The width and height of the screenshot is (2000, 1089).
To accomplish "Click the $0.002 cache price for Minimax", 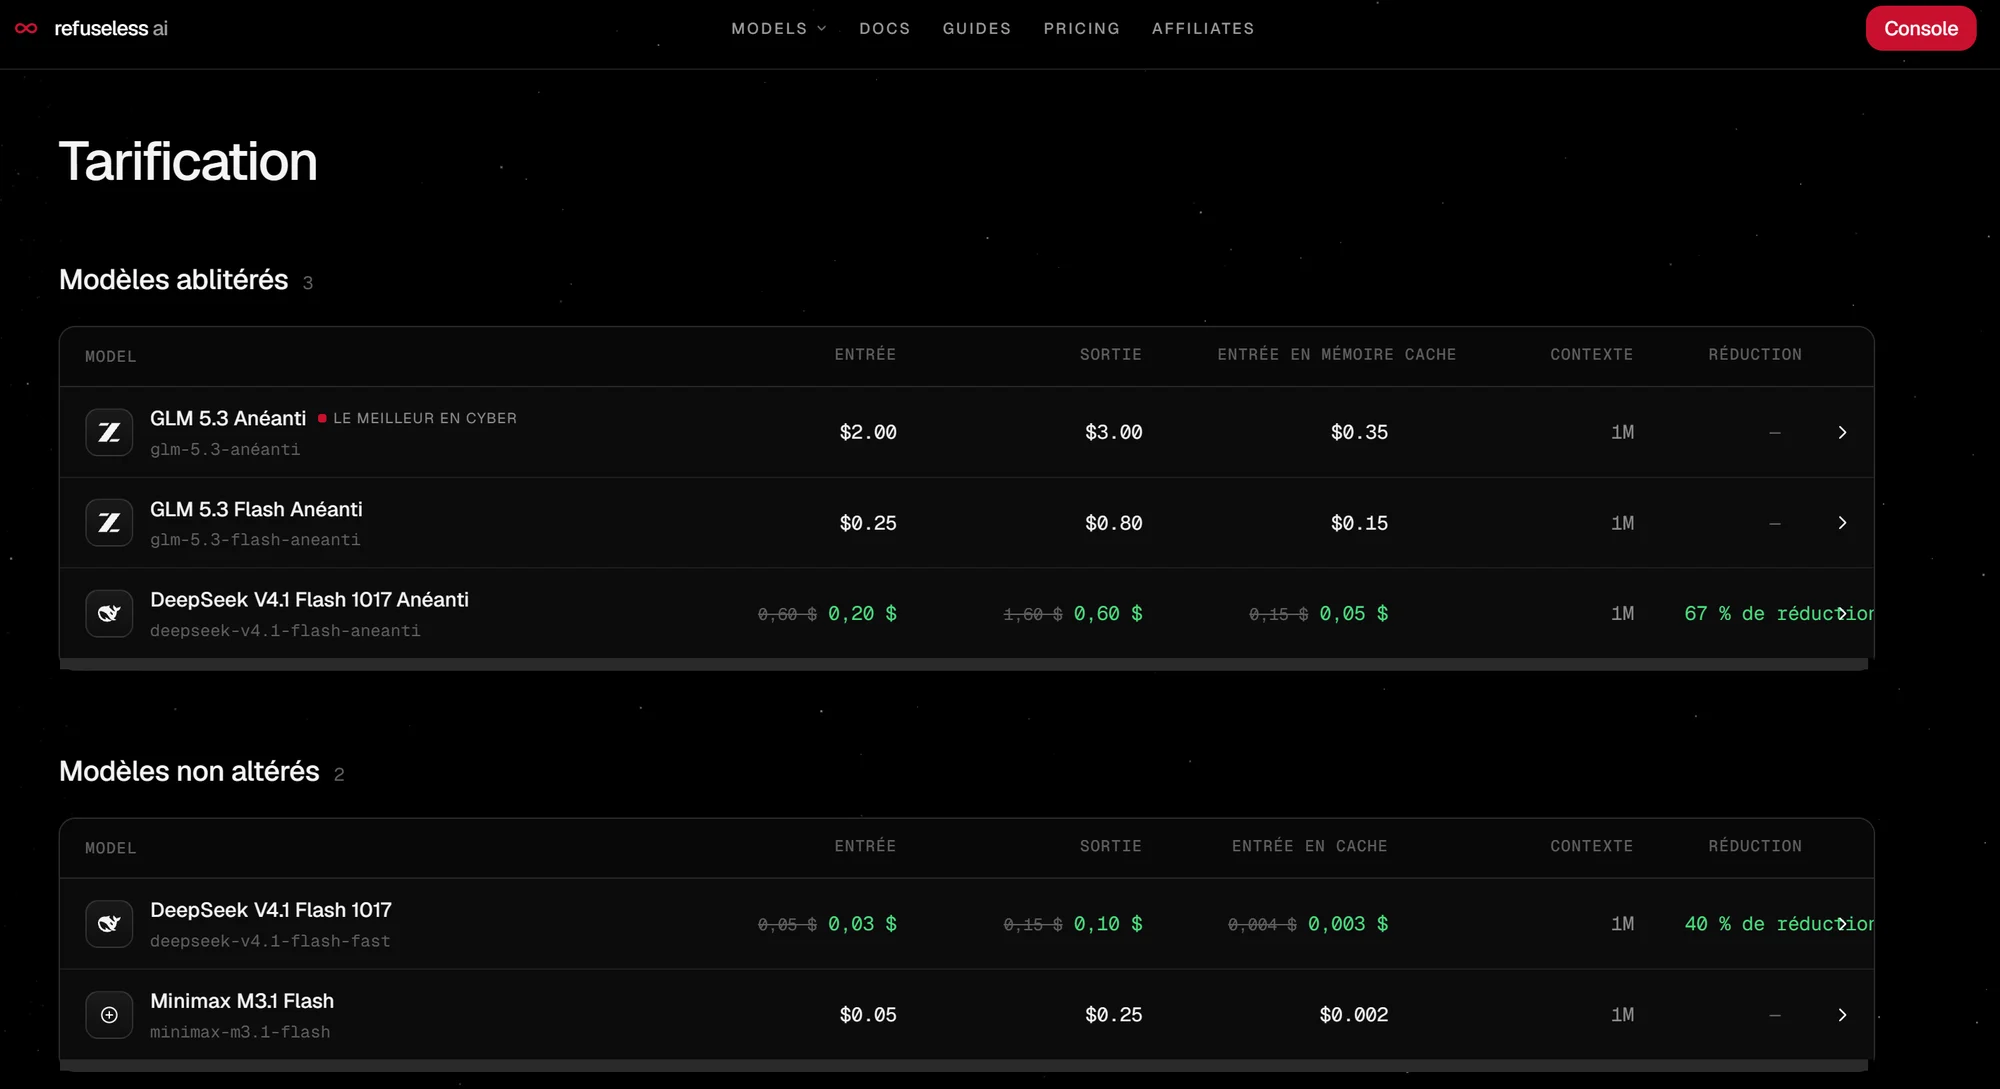I will (1354, 1015).
